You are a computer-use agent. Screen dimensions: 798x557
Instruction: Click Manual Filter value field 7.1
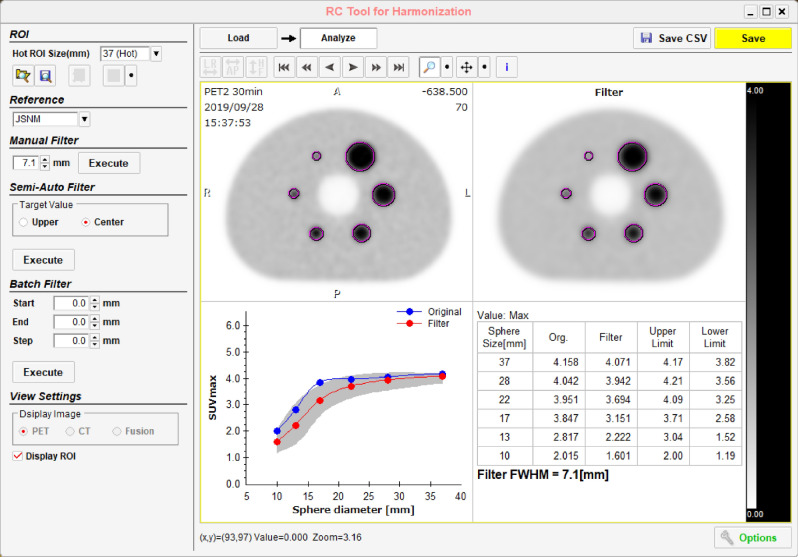tap(26, 163)
